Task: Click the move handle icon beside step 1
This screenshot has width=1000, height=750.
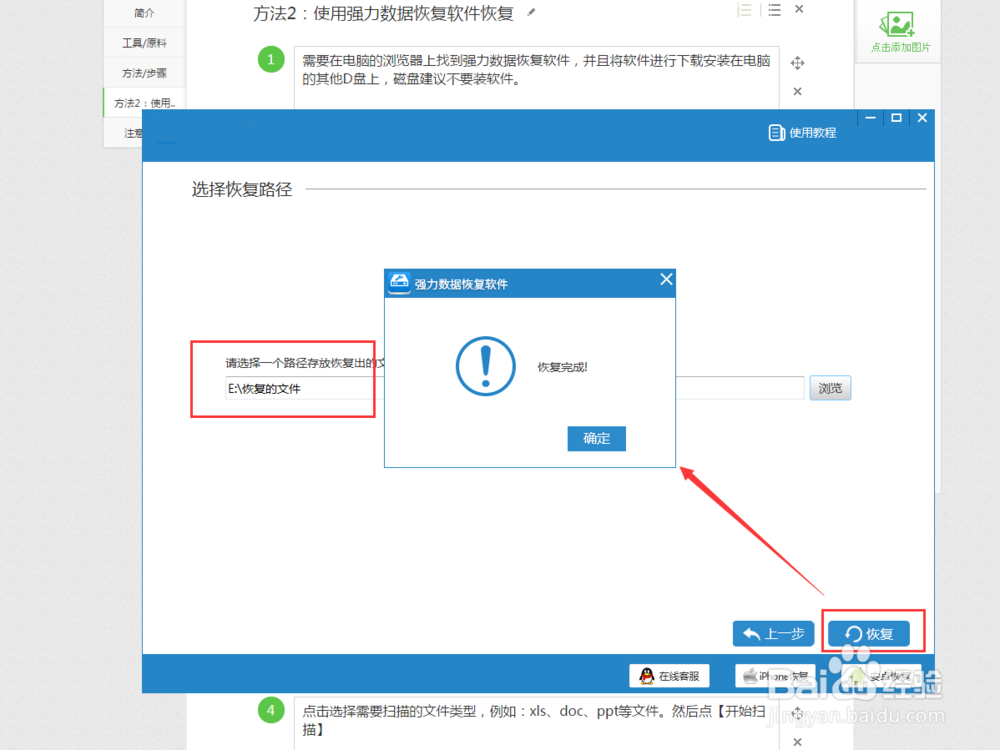Action: tap(797, 62)
